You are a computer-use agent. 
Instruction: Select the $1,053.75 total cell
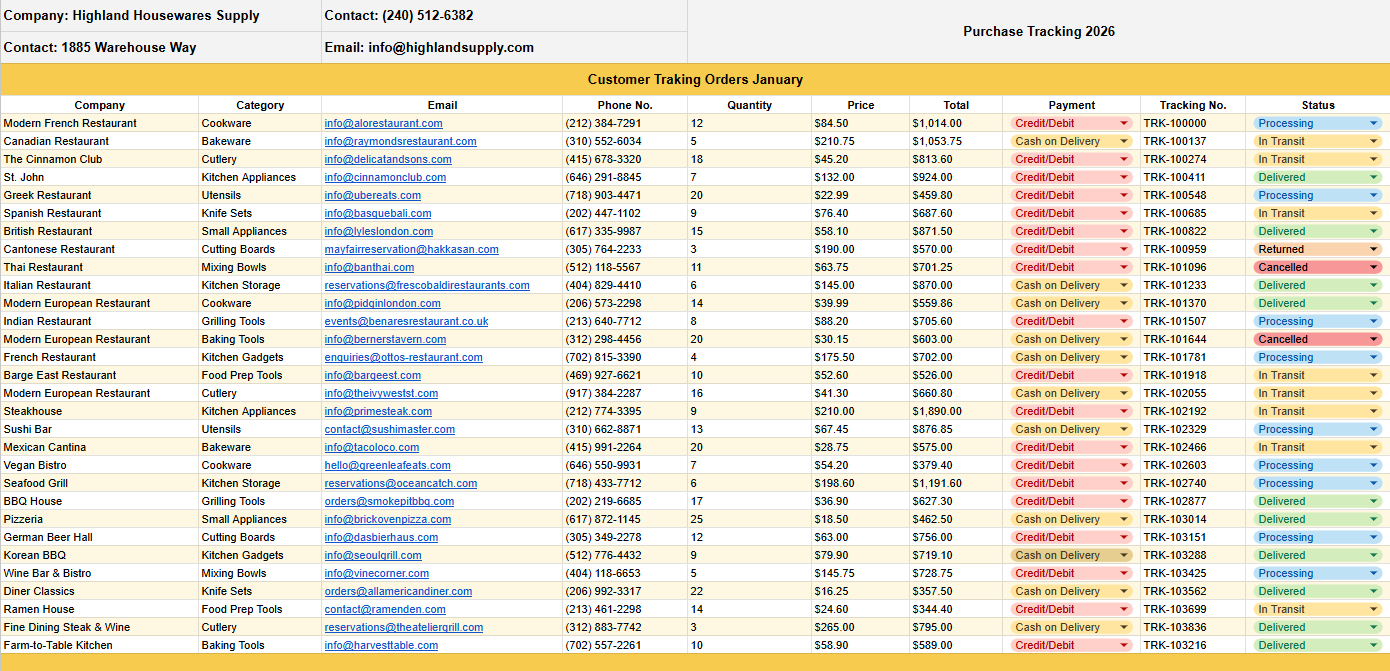(956, 141)
